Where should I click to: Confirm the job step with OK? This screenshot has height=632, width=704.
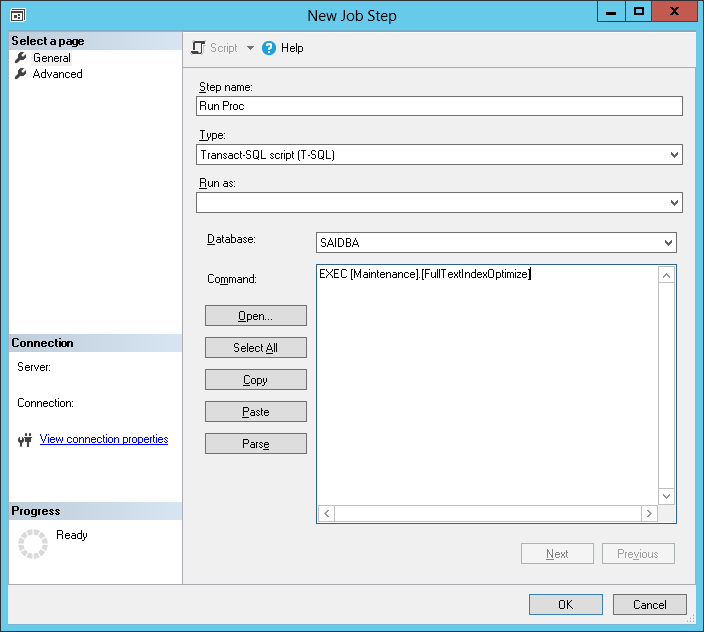coord(565,605)
